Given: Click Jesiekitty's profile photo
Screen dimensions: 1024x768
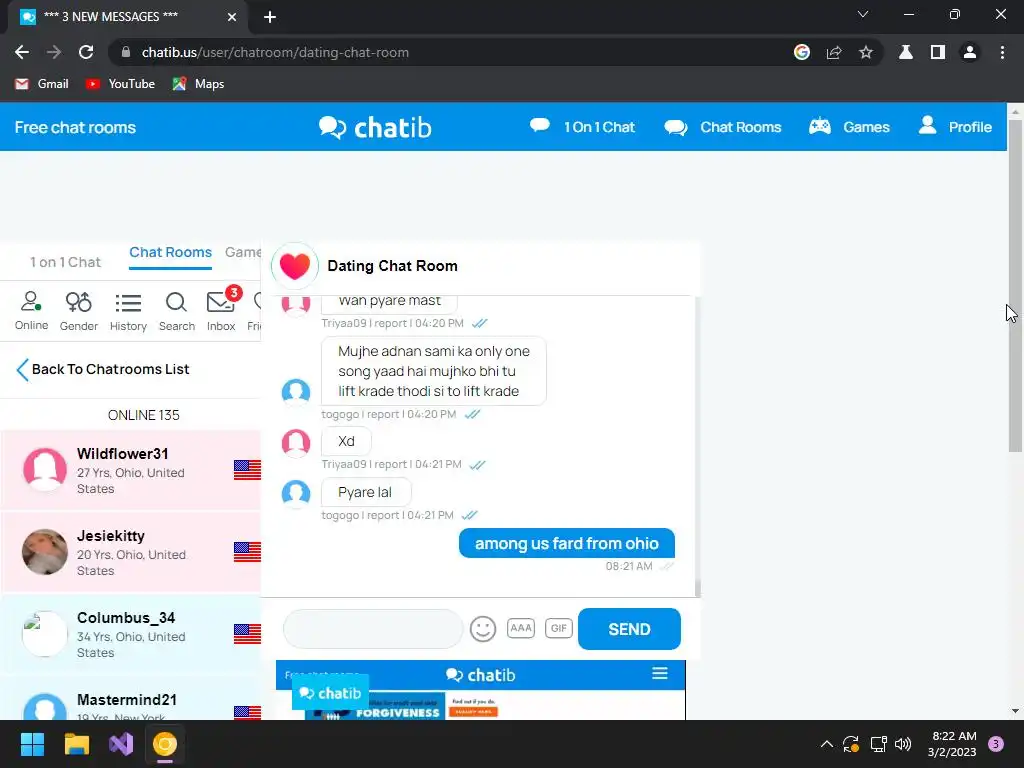Looking at the screenshot, I should [44, 551].
